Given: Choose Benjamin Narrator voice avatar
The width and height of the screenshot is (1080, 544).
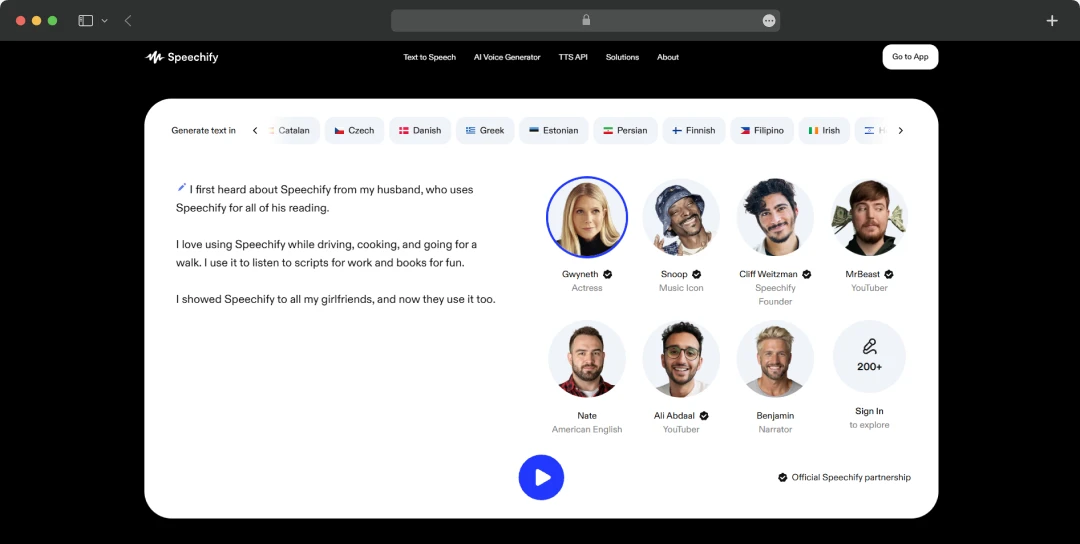Looking at the screenshot, I should [776, 359].
